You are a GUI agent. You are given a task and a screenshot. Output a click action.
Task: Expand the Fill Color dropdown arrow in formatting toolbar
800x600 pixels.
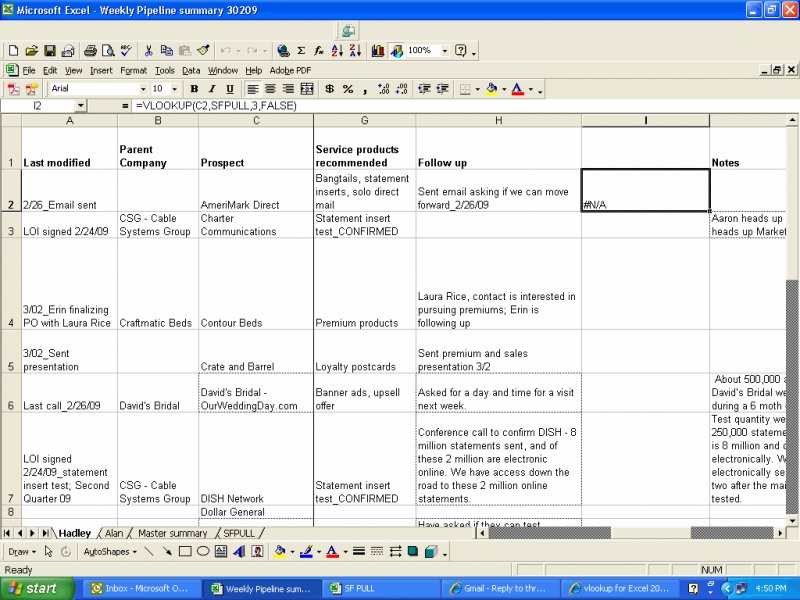tap(504, 89)
